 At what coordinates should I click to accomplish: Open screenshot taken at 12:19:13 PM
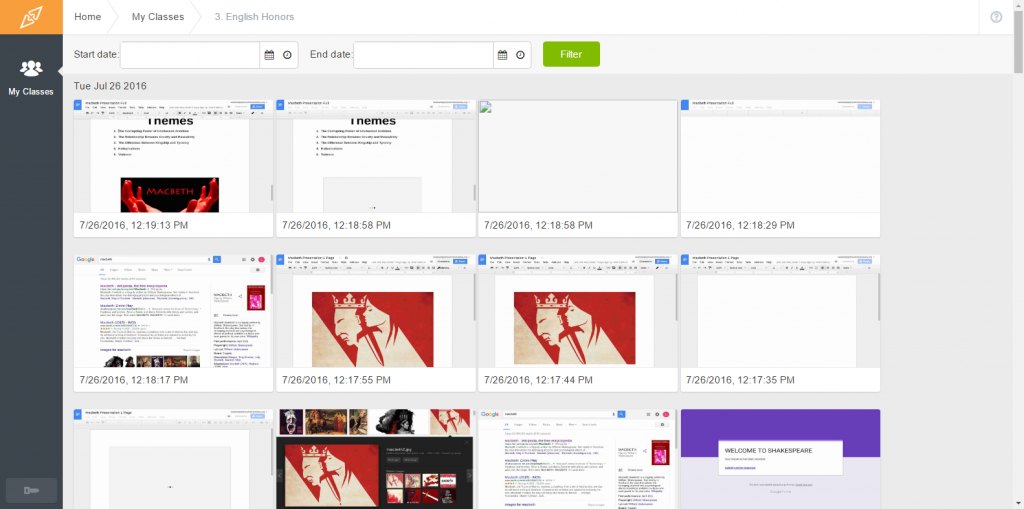point(173,156)
